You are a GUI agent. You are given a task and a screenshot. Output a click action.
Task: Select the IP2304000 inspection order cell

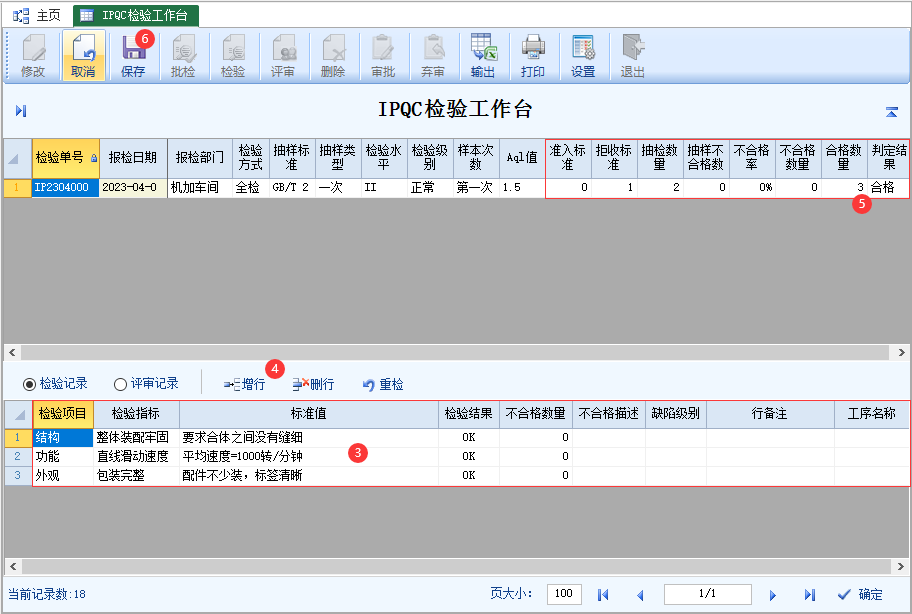pos(66,188)
